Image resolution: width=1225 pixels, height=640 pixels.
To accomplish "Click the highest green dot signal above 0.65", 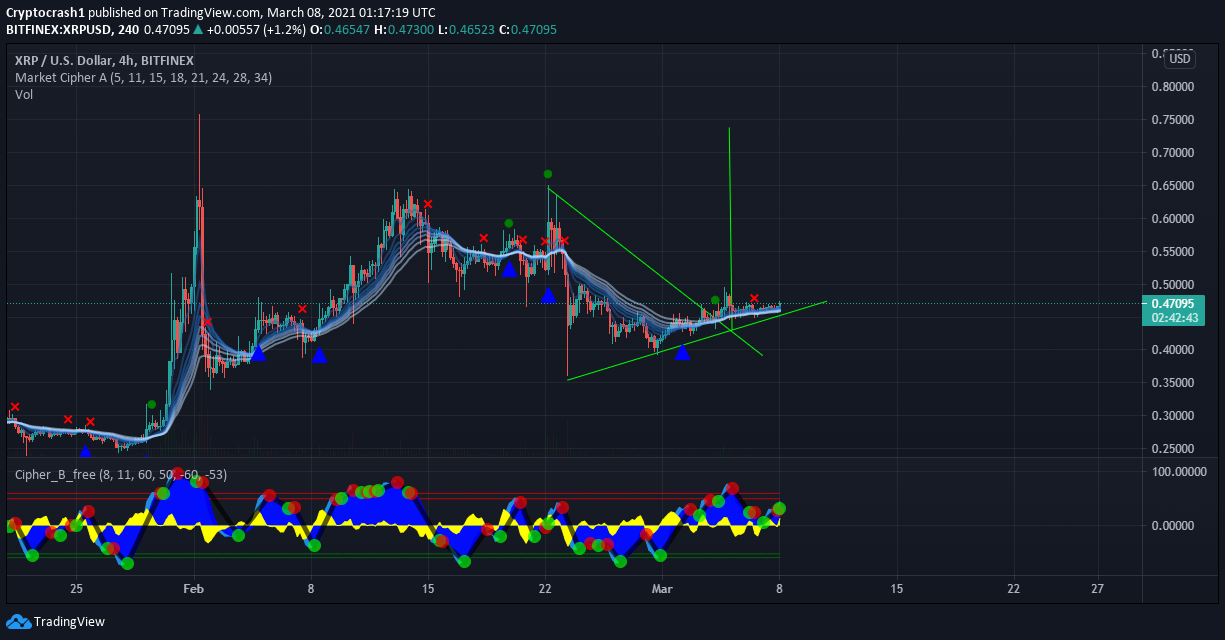I will 548,174.
